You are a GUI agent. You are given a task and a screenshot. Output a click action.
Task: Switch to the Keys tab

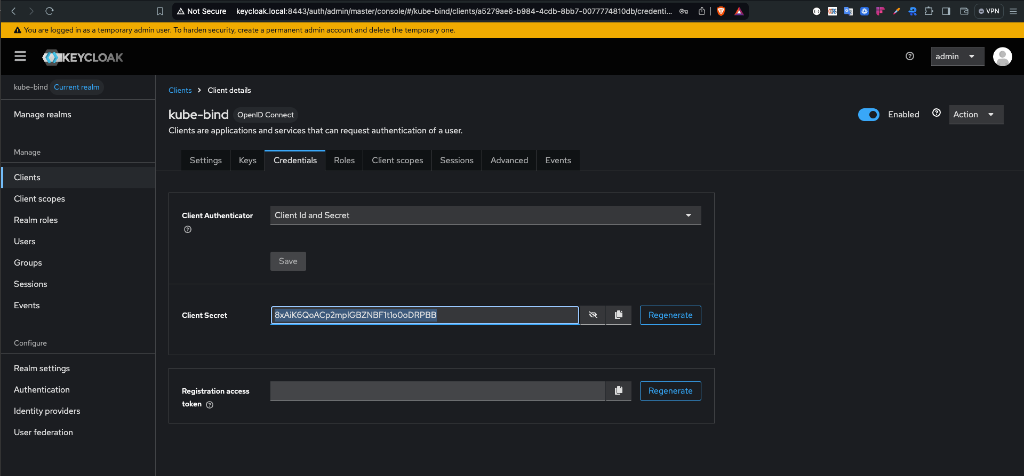tap(248, 160)
